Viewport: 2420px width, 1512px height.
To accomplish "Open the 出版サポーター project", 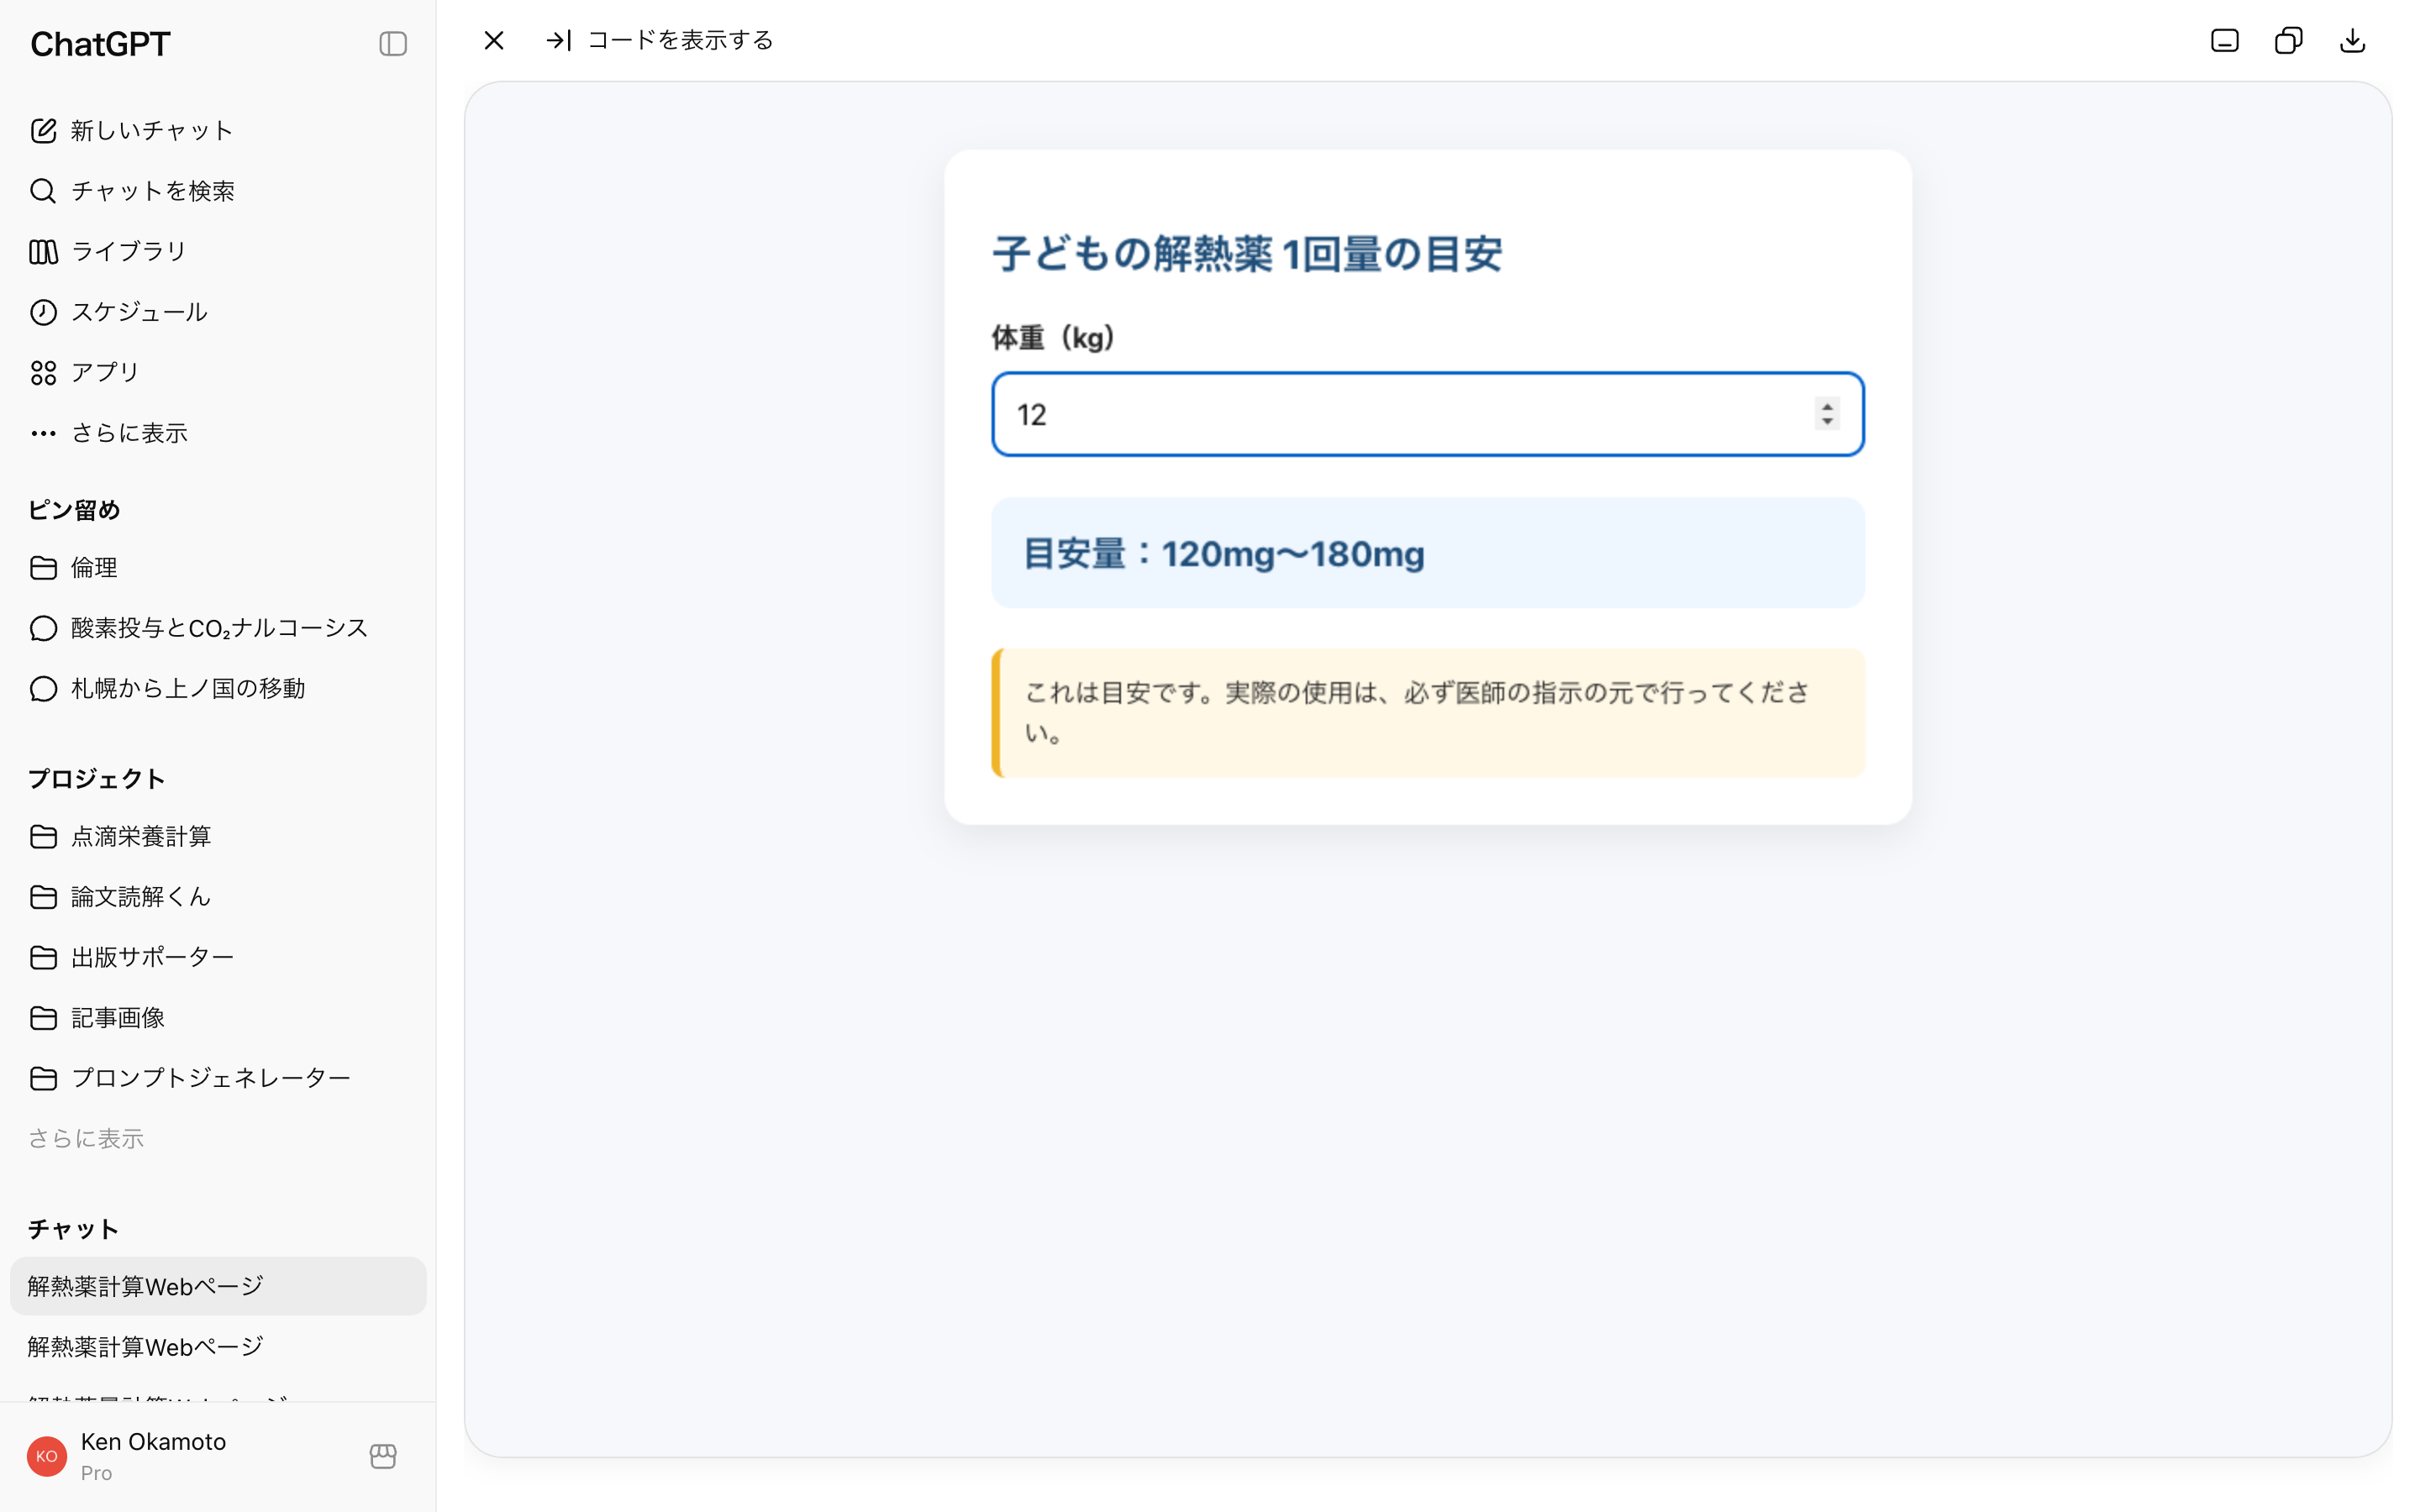I will pos(218,957).
